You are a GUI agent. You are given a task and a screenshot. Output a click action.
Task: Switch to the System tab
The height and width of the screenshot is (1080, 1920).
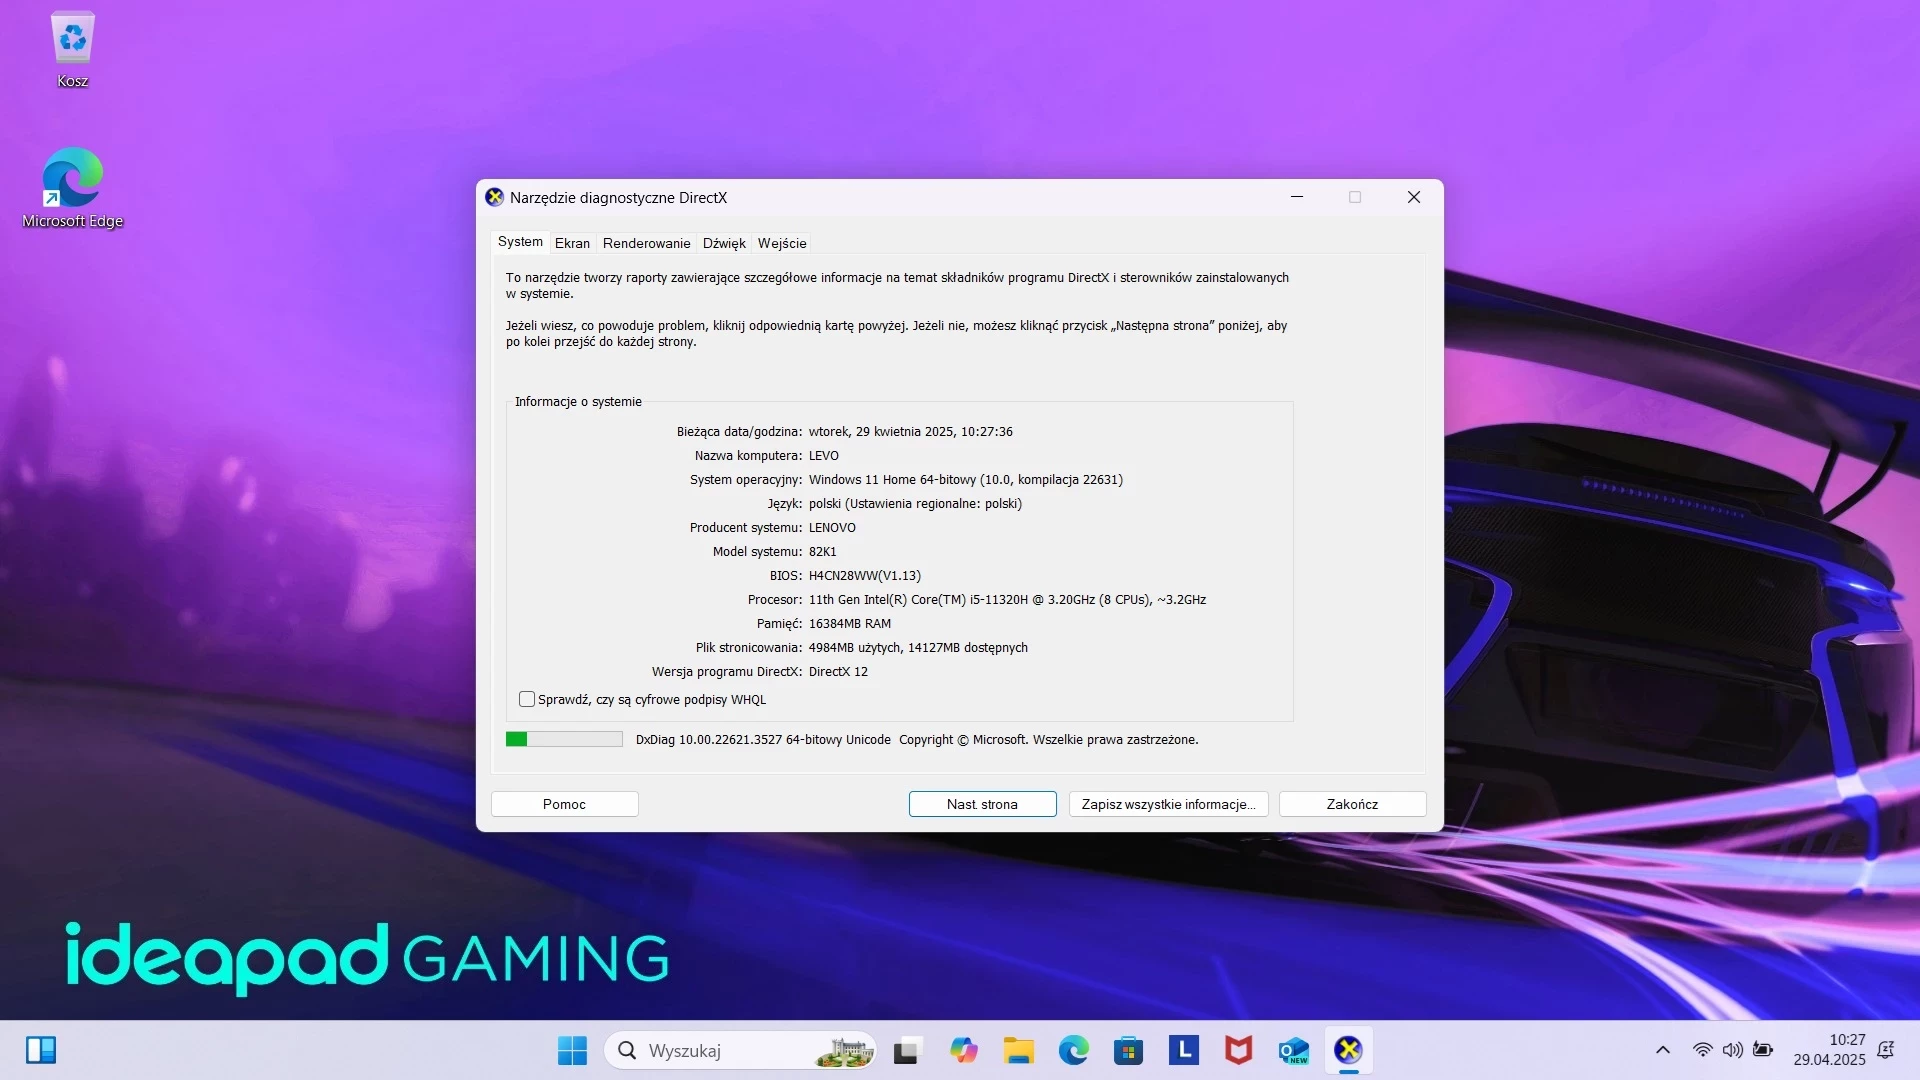[x=520, y=242]
